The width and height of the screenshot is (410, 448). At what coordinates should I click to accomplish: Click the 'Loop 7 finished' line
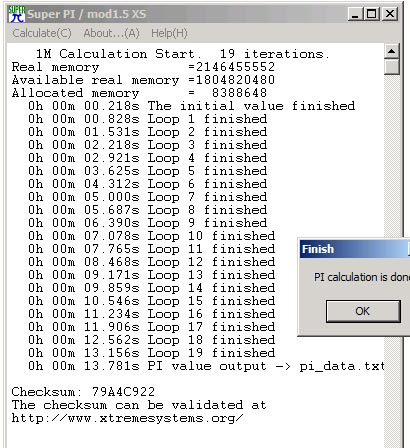(148, 197)
